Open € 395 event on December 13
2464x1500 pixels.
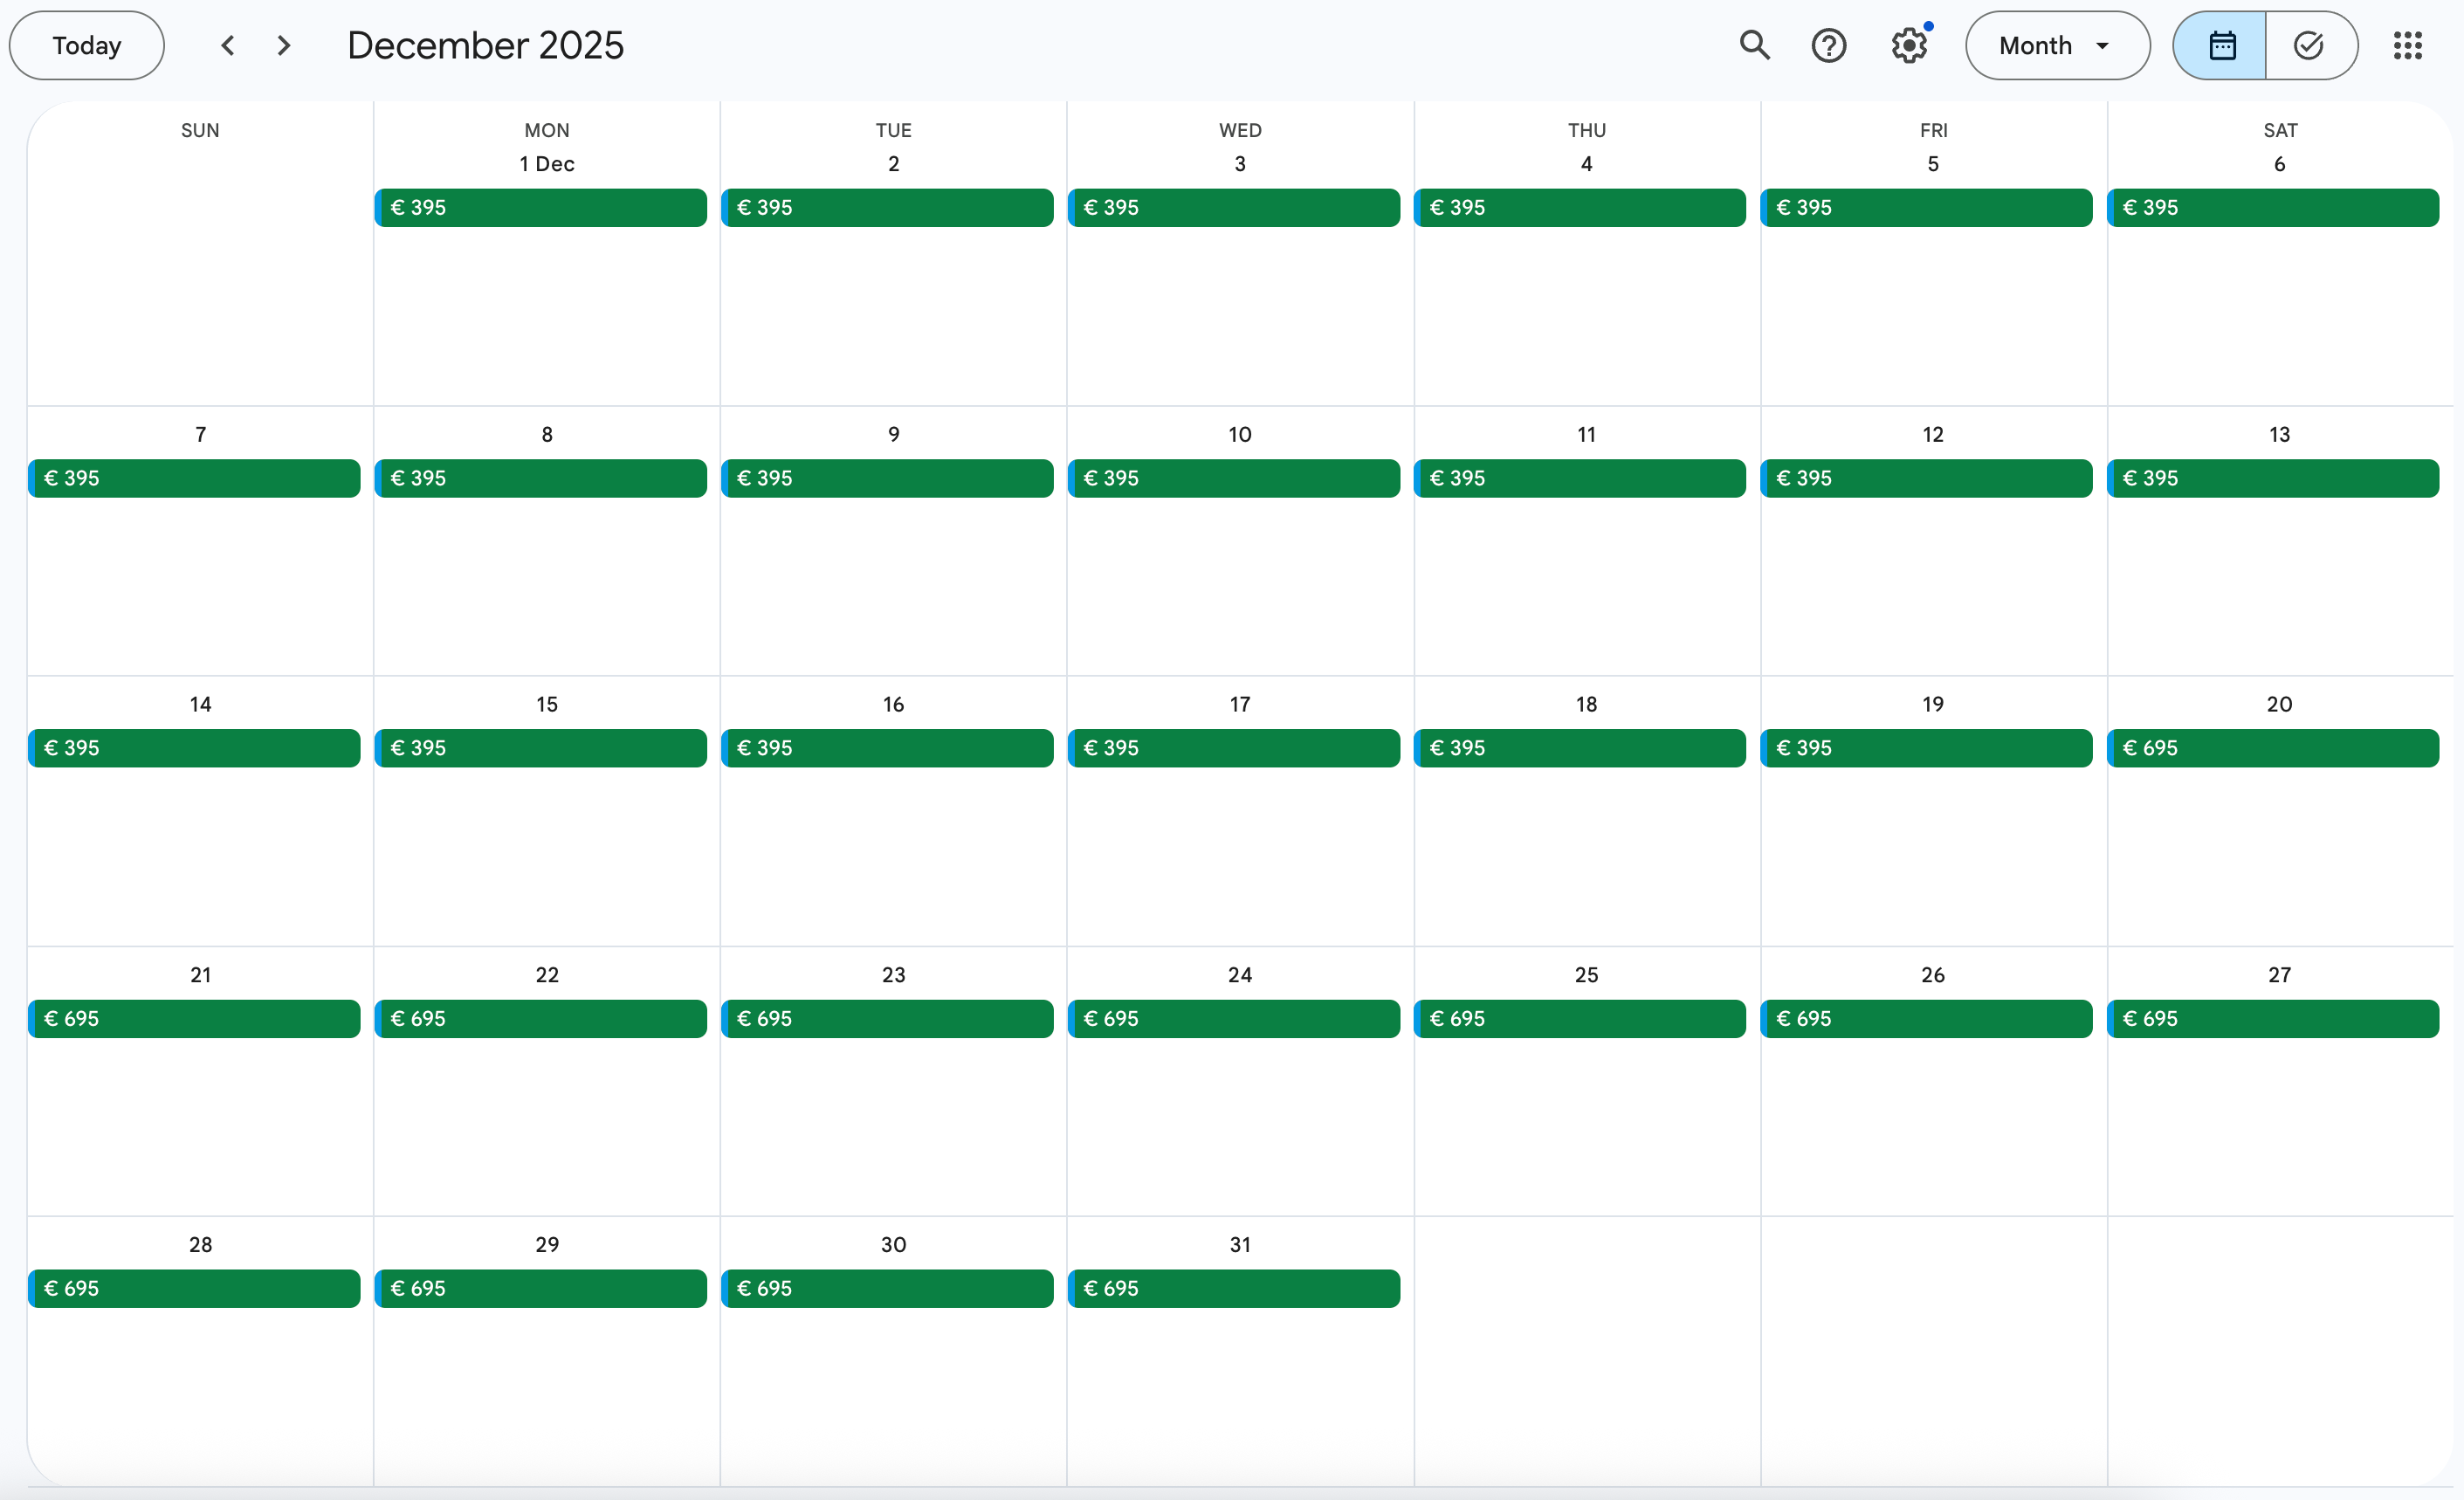tap(2273, 478)
